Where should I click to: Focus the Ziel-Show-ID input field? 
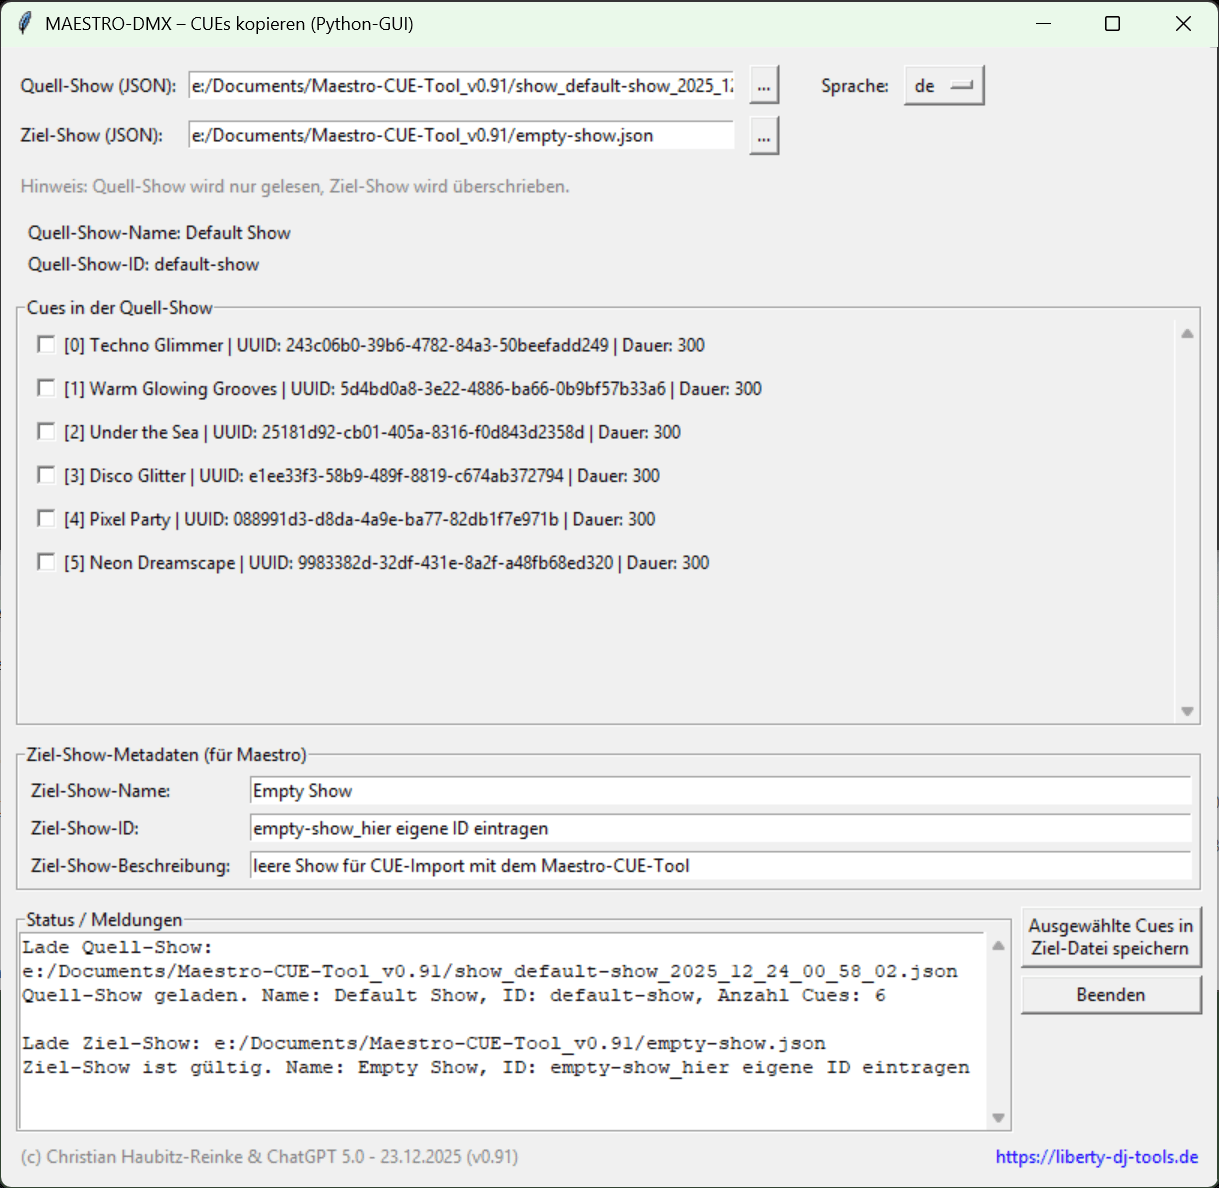point(720,828)
